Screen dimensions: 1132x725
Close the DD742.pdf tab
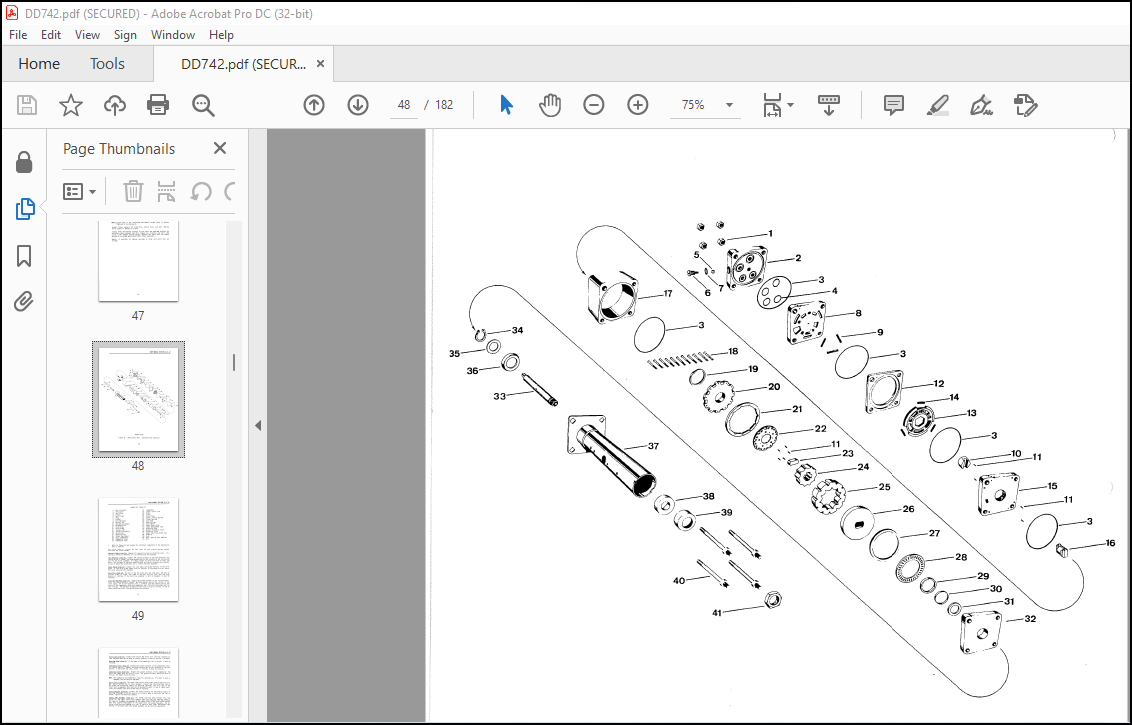click(320, 64)
